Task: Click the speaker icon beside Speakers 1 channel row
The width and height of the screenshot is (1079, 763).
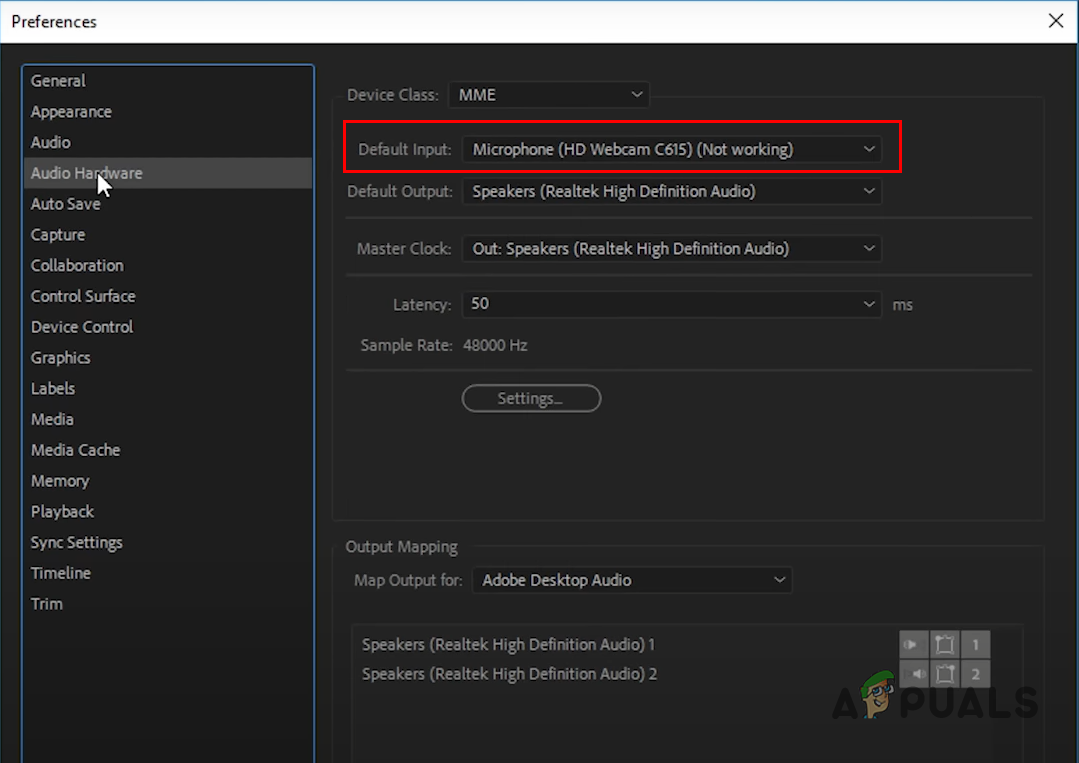Action: (913, 644)
